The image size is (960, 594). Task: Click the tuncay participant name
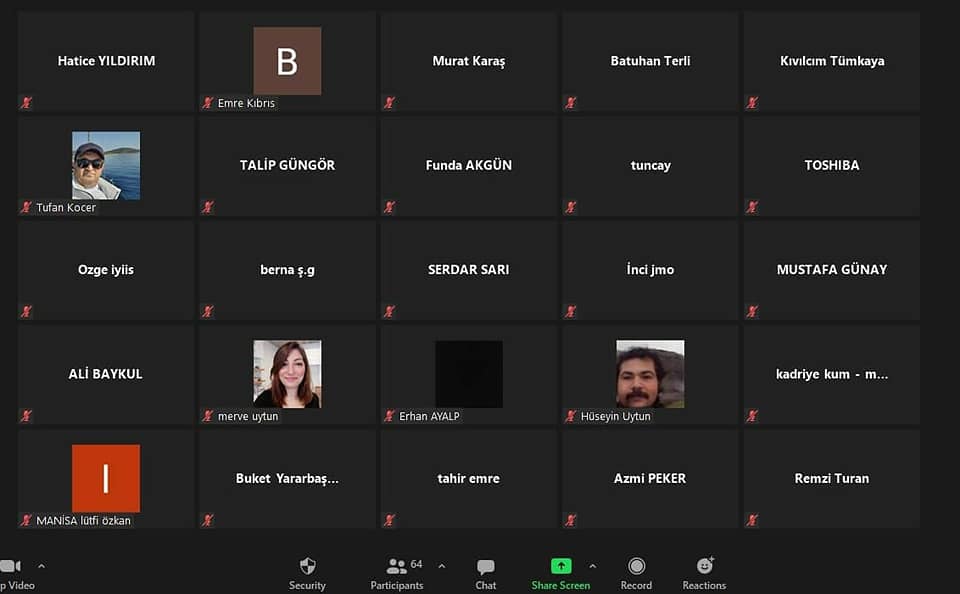pyautogui.click(x=650, y=165)
